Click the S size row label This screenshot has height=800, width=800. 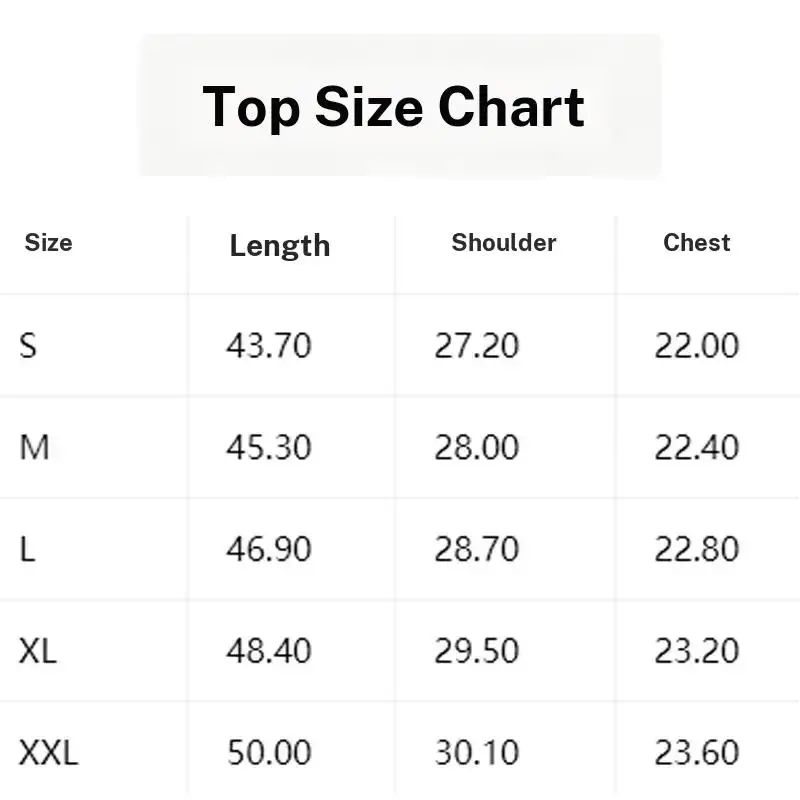click(28, 345)
